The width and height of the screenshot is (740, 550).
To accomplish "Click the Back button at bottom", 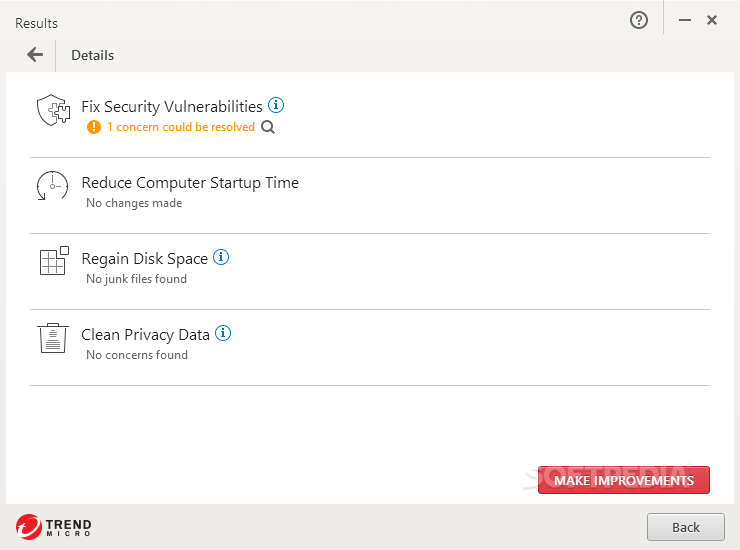I will click(686, 527).
